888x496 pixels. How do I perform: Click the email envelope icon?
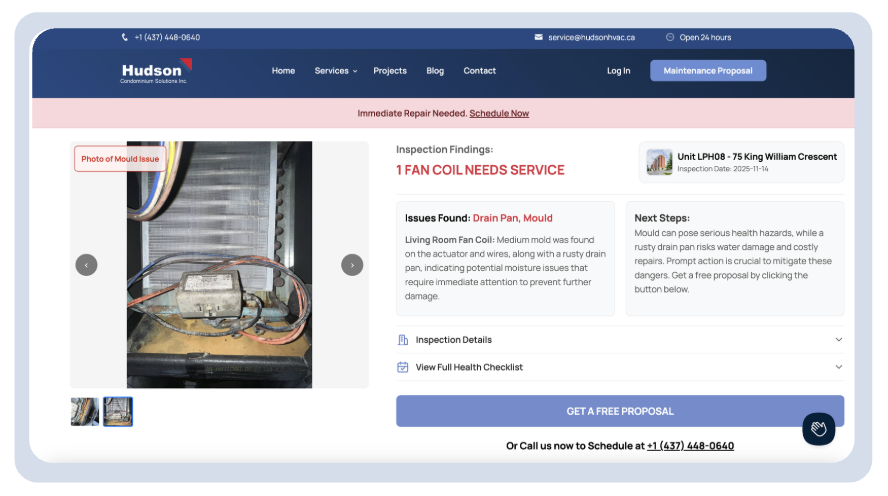coord(539,37)
